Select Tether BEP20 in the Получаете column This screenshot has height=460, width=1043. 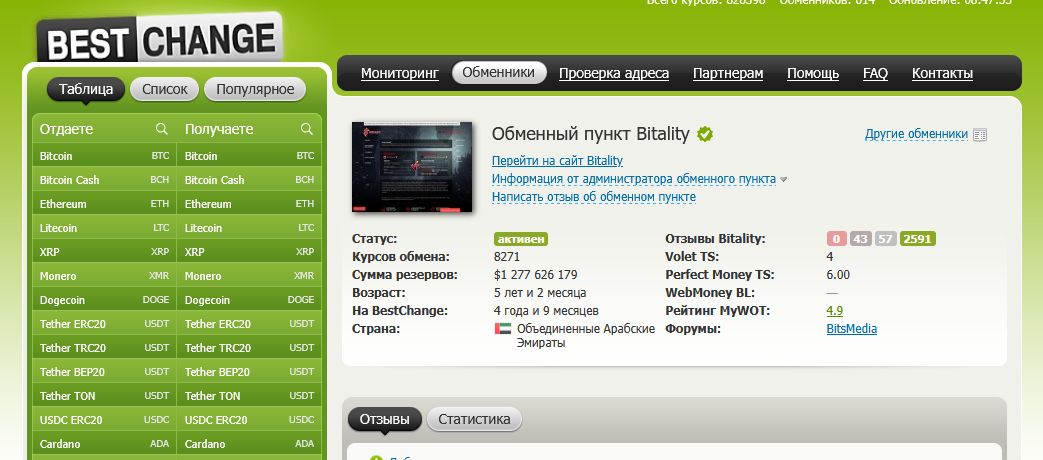[249, 372]
